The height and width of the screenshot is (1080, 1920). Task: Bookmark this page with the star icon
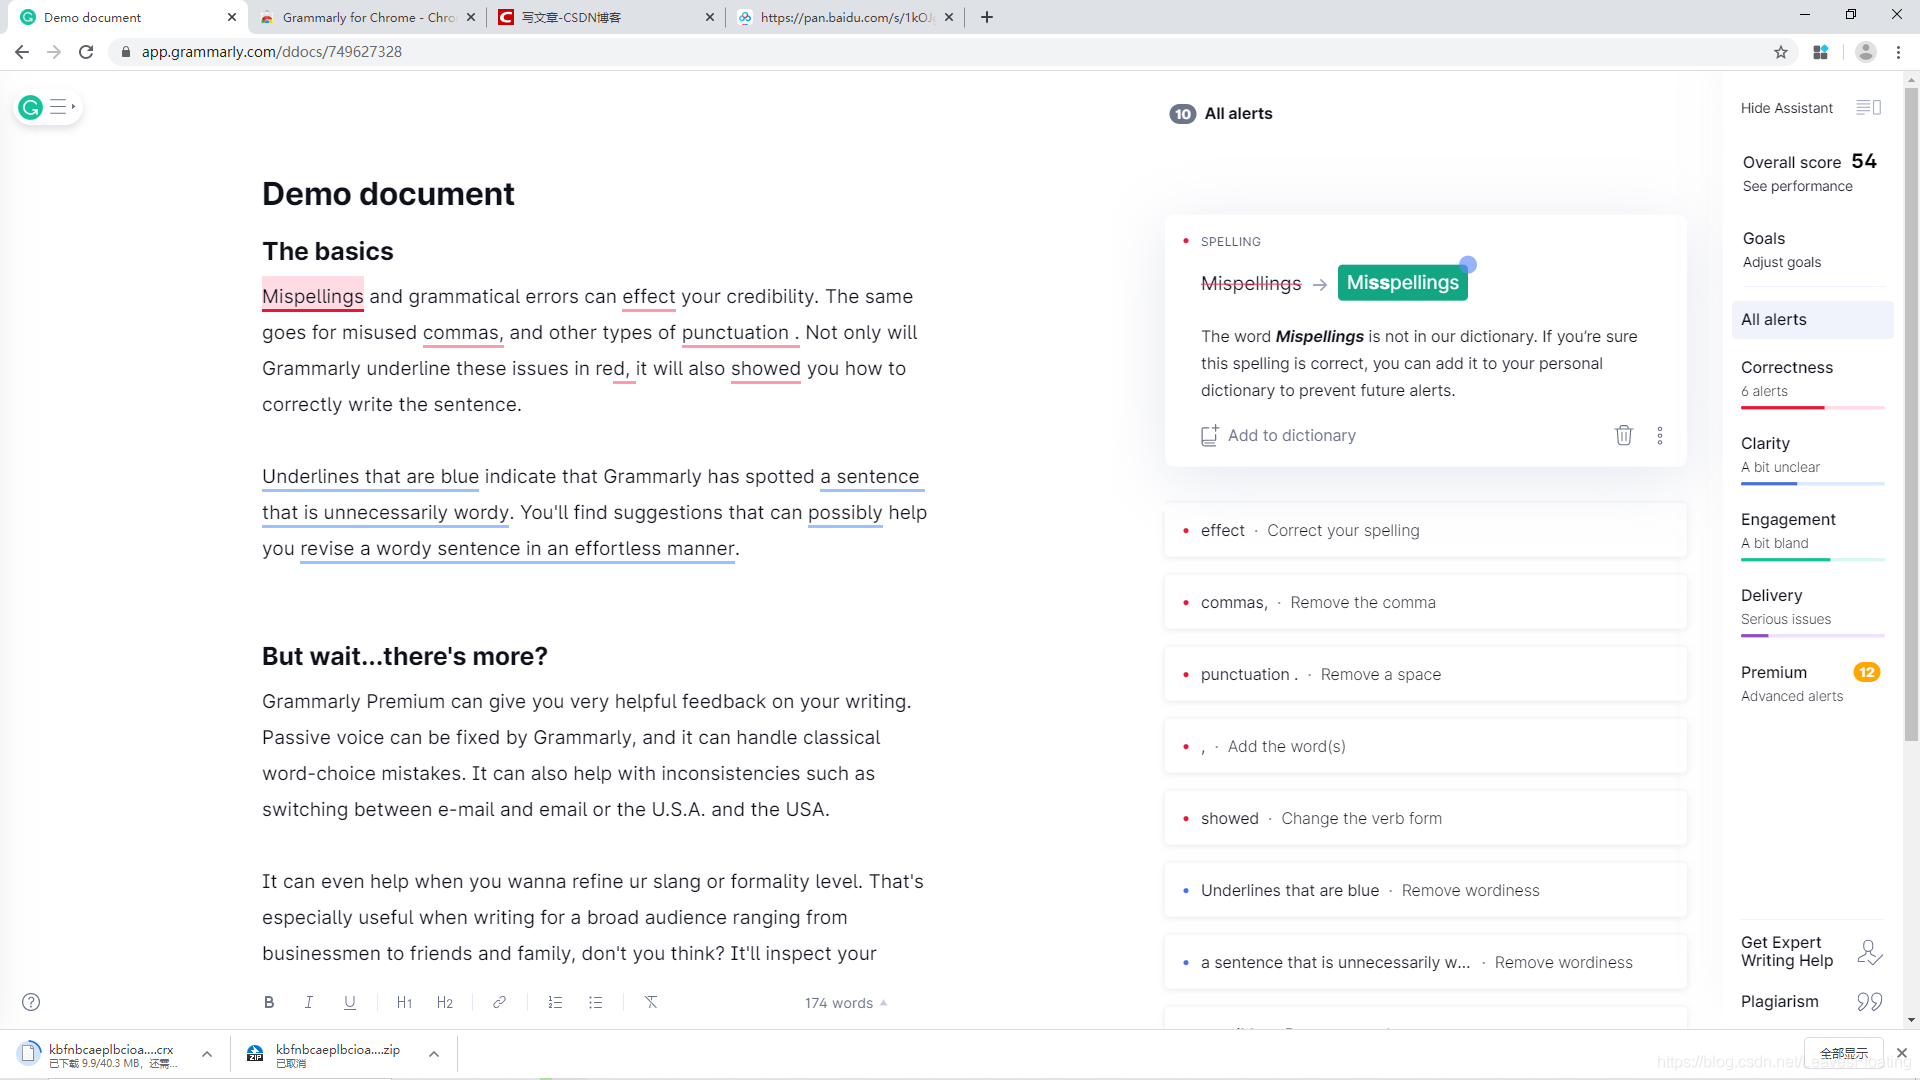click(1781, 52)
